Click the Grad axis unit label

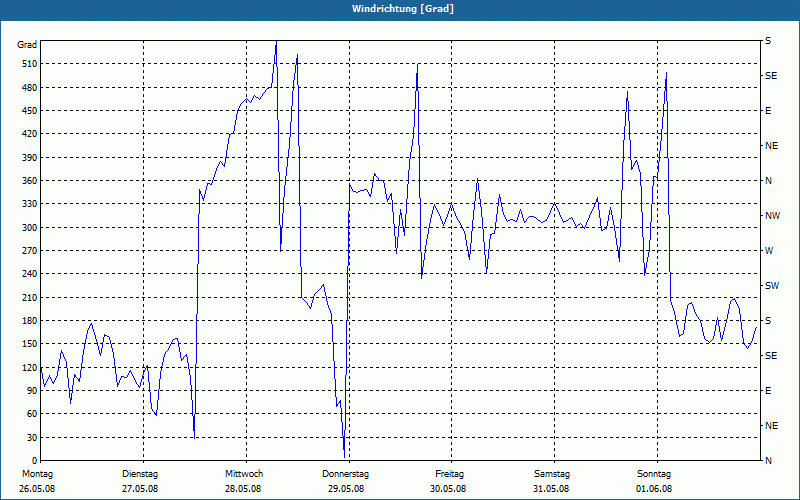[27, 45]
